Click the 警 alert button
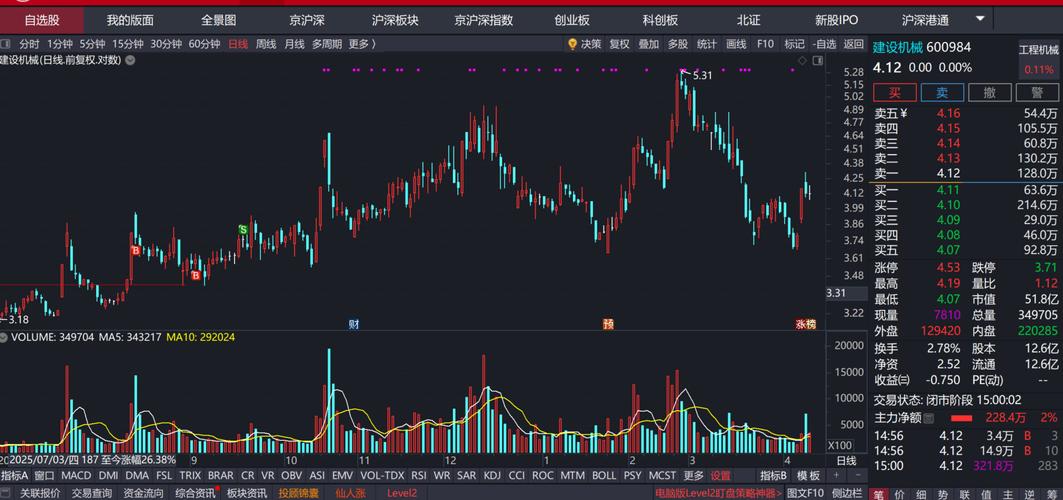Viewport: 1063px width, 500px height. pos(1037,93)
